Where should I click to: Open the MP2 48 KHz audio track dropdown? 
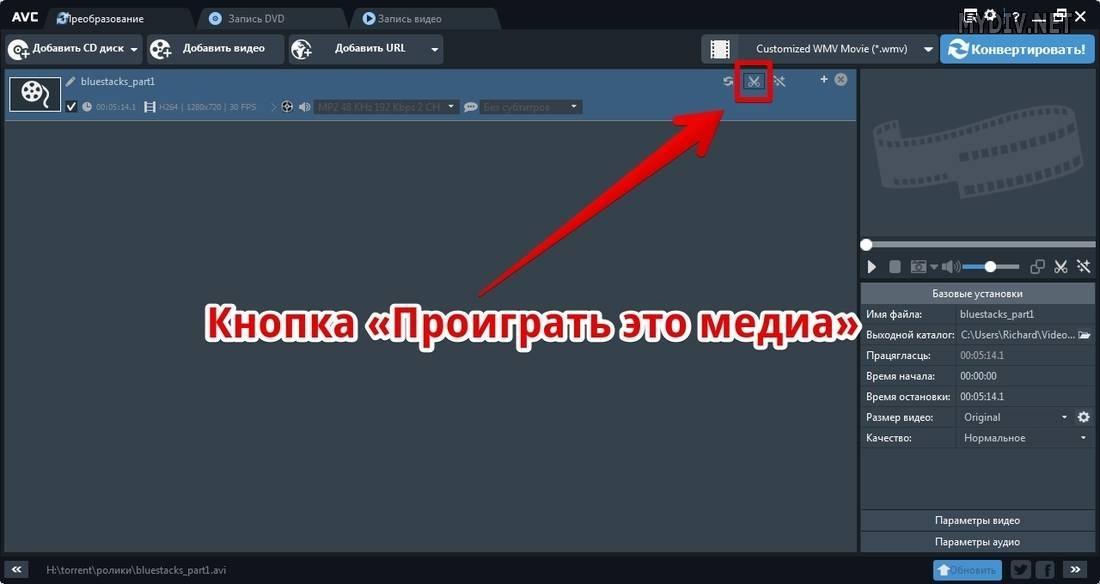(385, 107)
